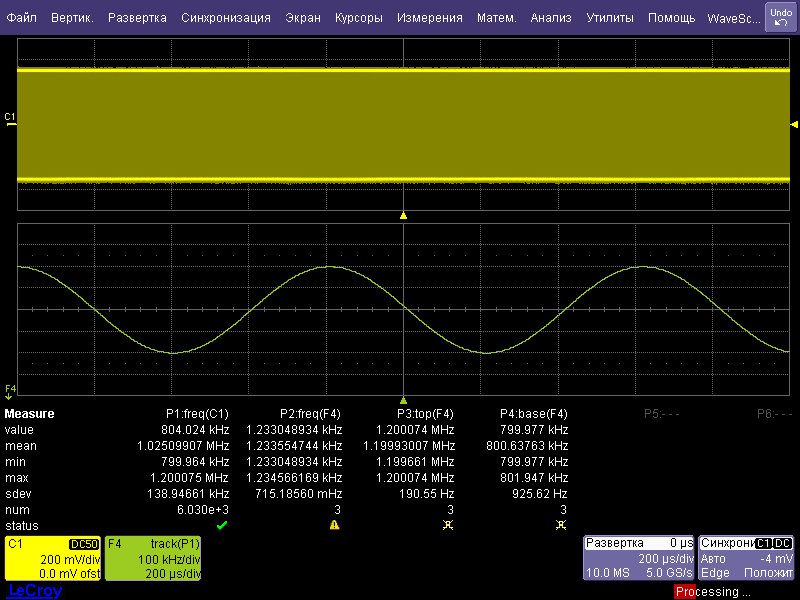Image resolution: width=800 pixels, height=600 pixels.
Task: Open the C1 channel descriptor box
Action: point(52,558)
